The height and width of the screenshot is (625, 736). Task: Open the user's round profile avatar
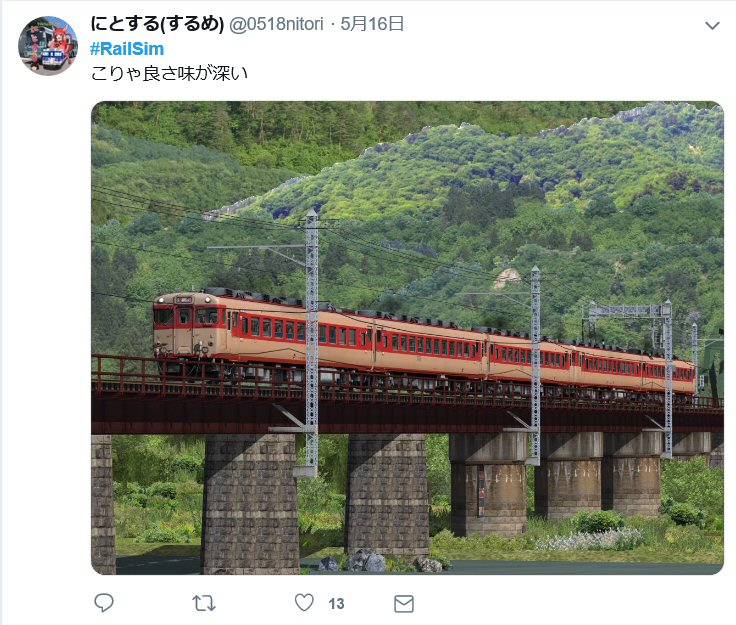[47, 46]
